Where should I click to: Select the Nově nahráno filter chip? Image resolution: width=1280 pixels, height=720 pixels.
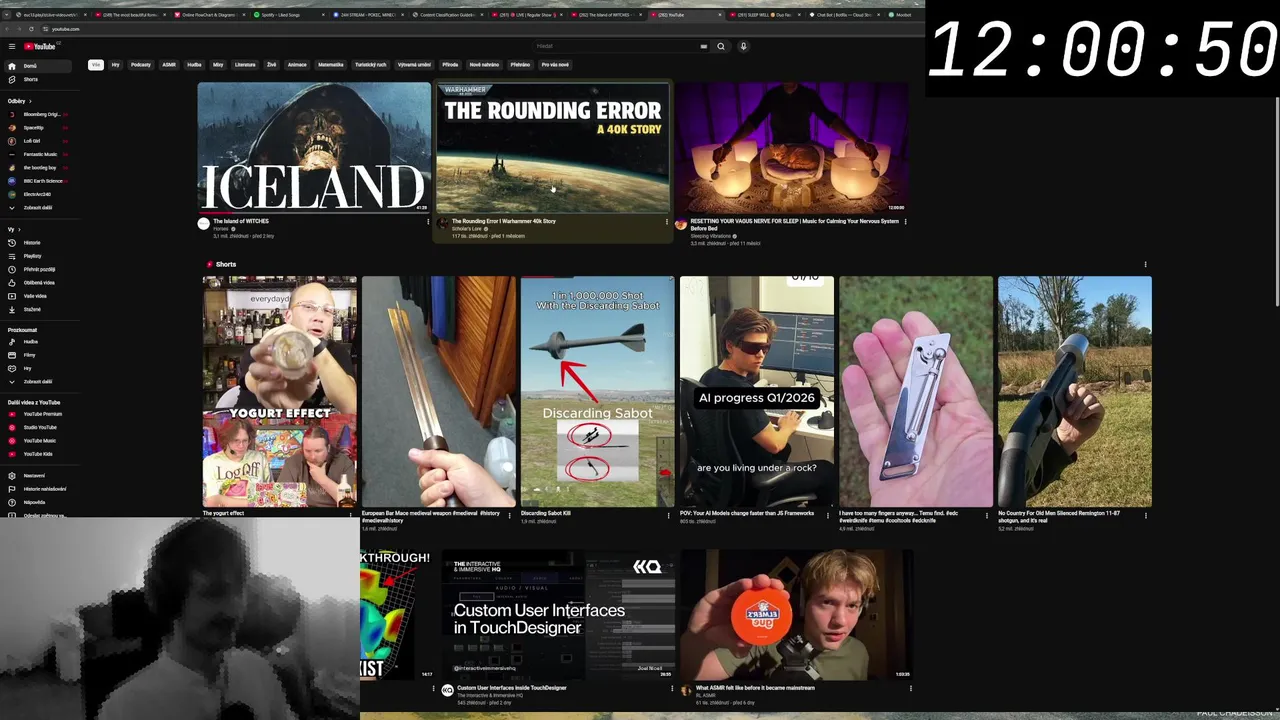click(484, 65)
